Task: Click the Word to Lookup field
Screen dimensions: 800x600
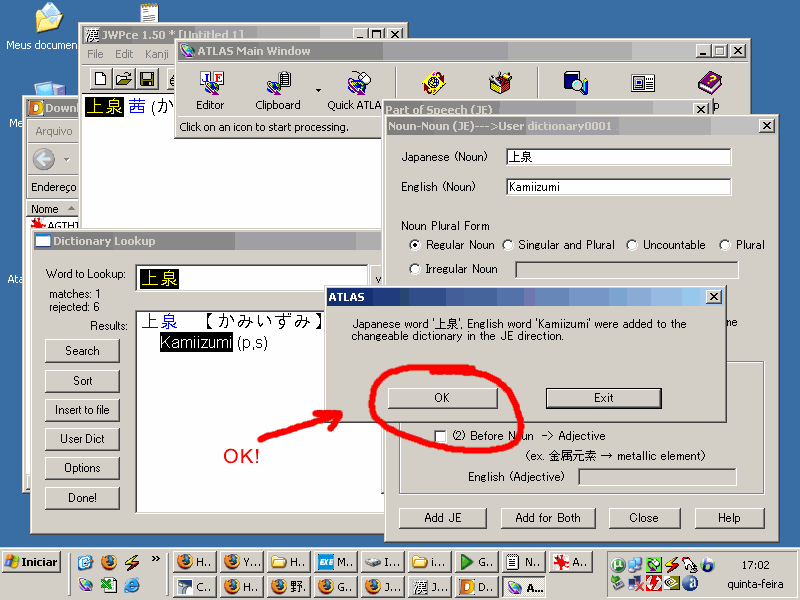Action: point(252,278)
